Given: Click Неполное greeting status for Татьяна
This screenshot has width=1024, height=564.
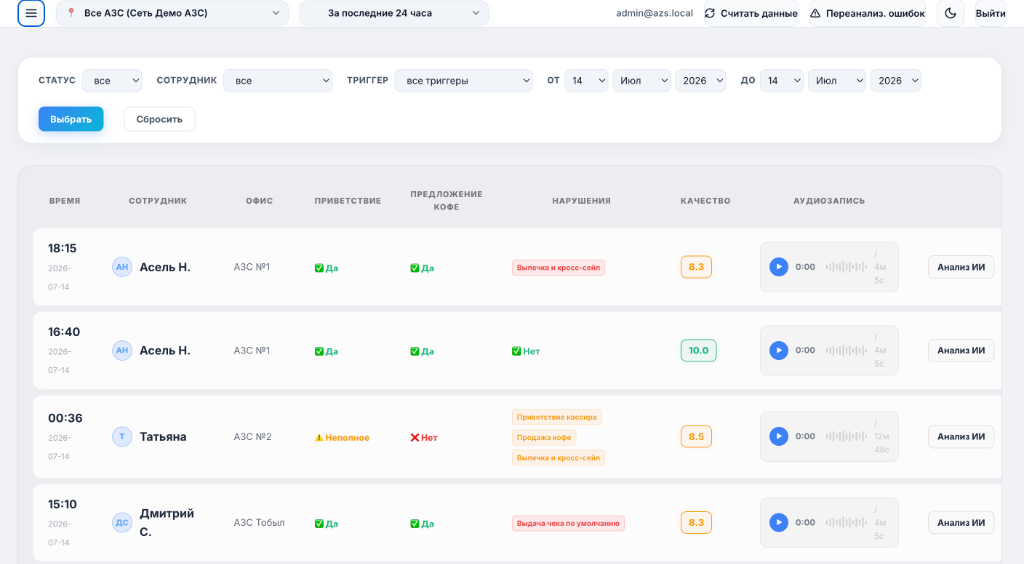Looking at the screenshot, I should click(x=342, y=438).
